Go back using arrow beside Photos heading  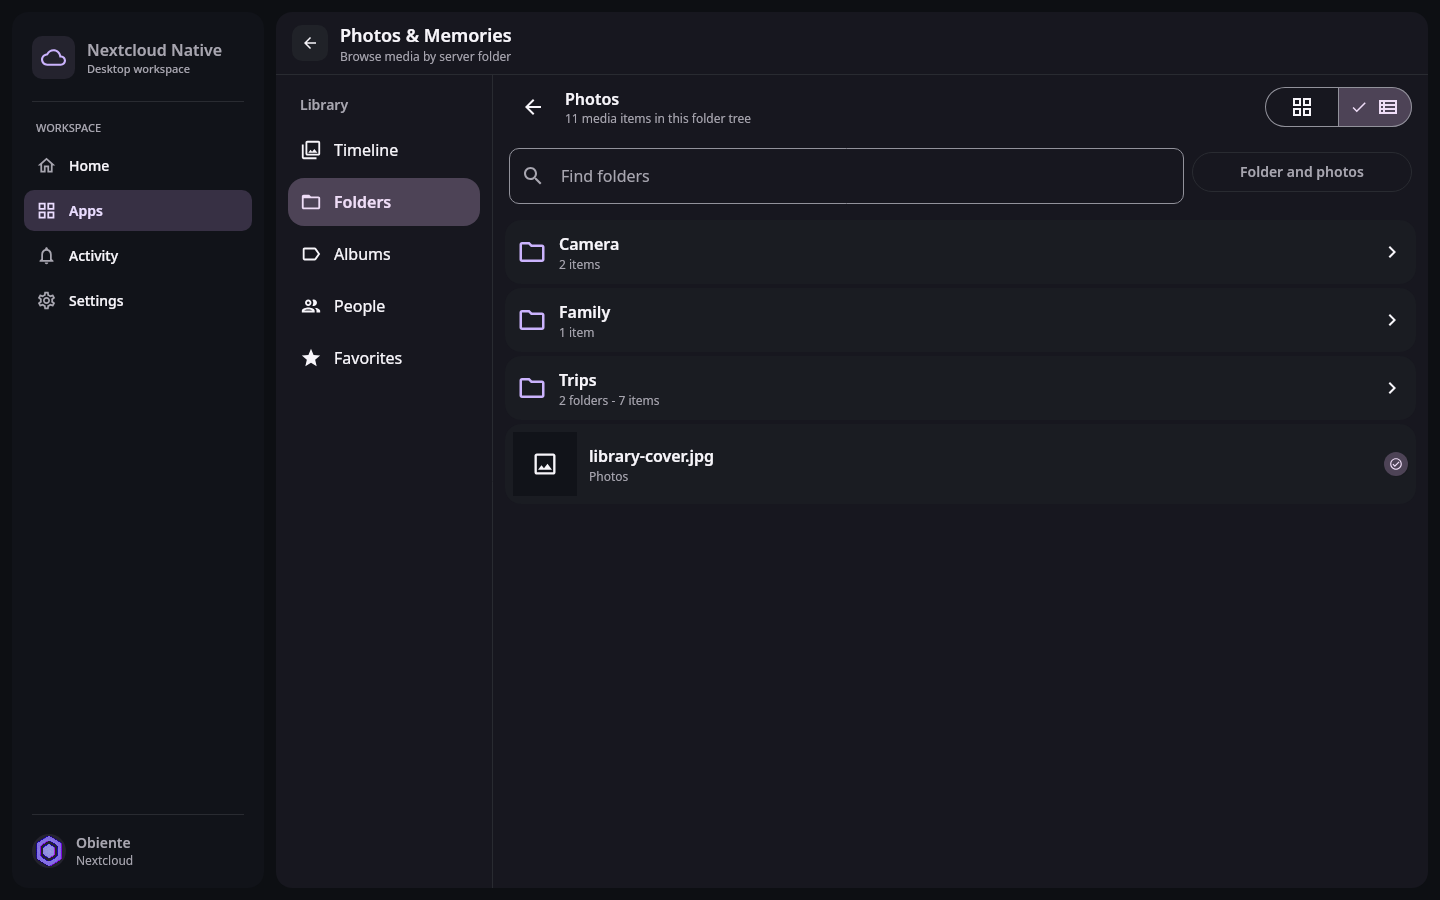point(533,107)
